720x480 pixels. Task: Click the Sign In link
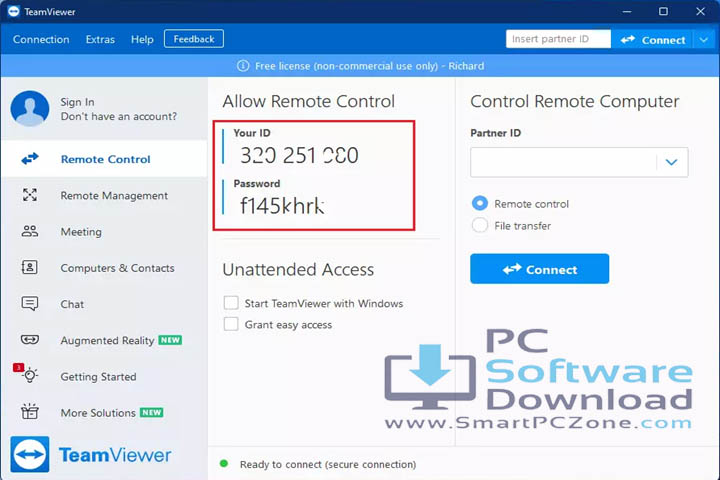(77, 102)
